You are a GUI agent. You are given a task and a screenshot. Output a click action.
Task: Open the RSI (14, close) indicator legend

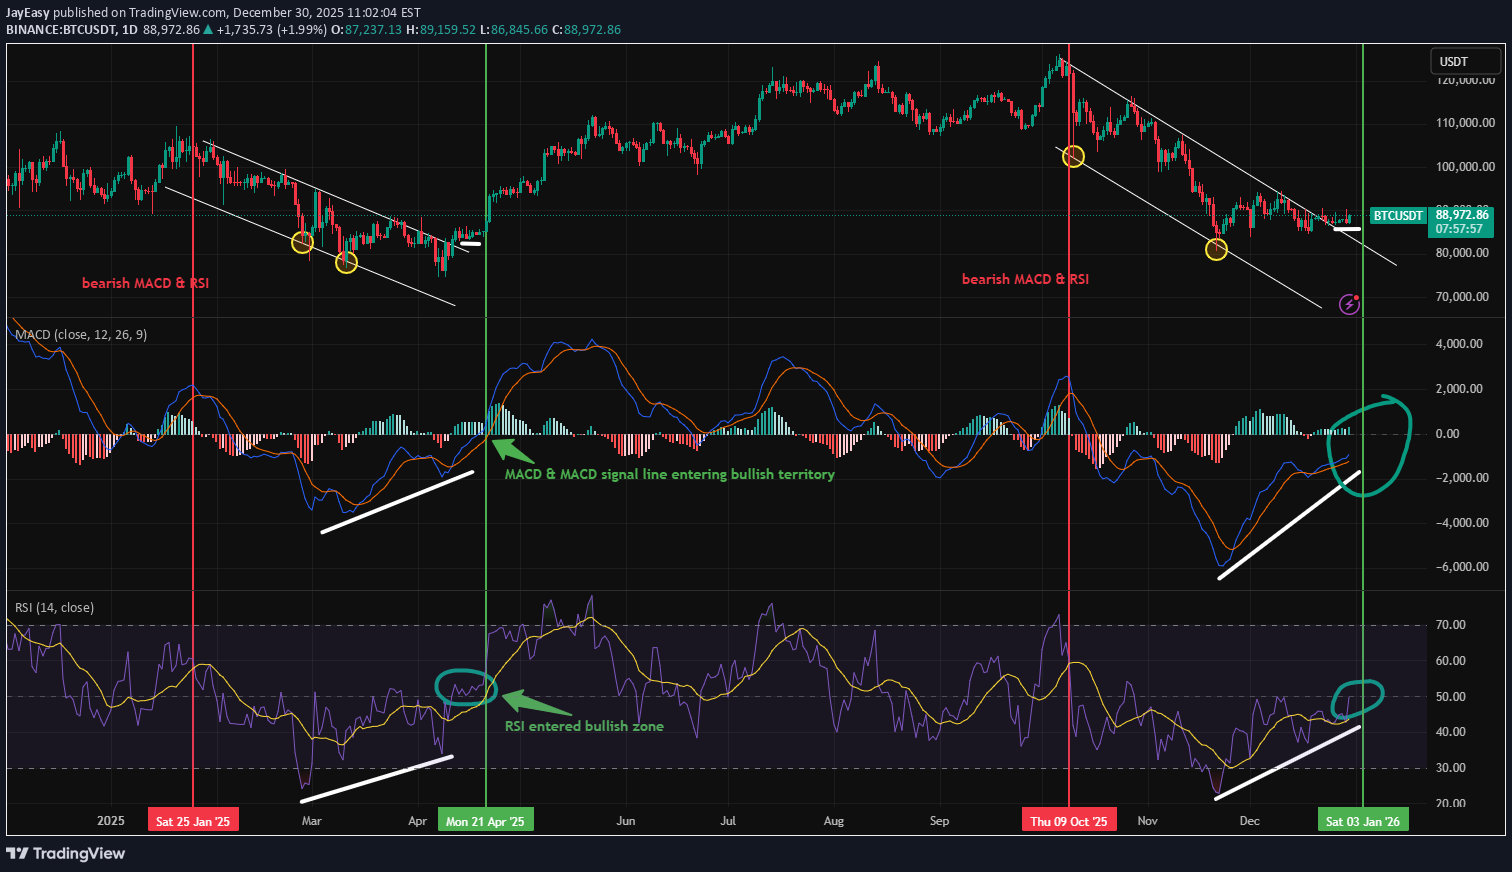pyautogui.click(x=55, y=607)
